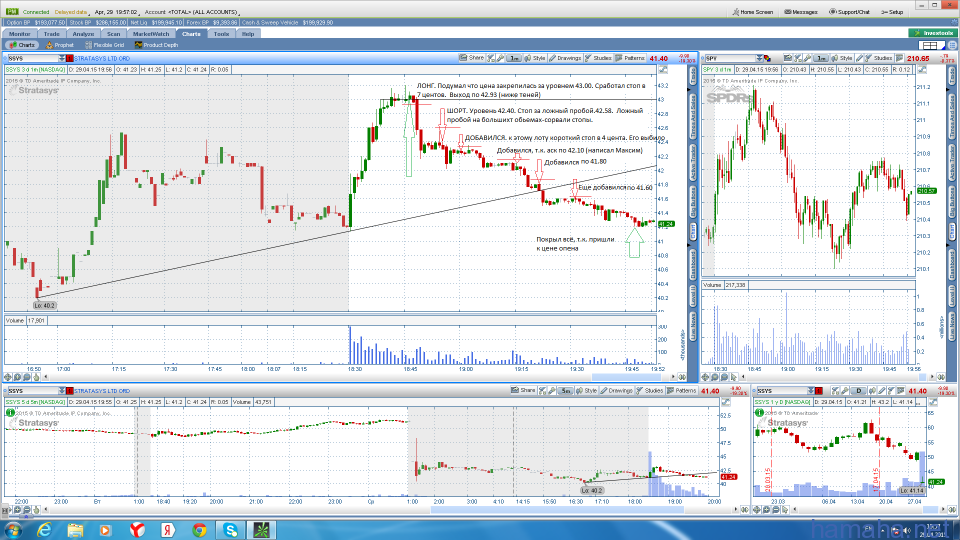The height and width of the screenshot is (540, 960).
Task: Click horizontal scrollbar thumb of SSYS 5m chart
Action: tap(557, 509)
